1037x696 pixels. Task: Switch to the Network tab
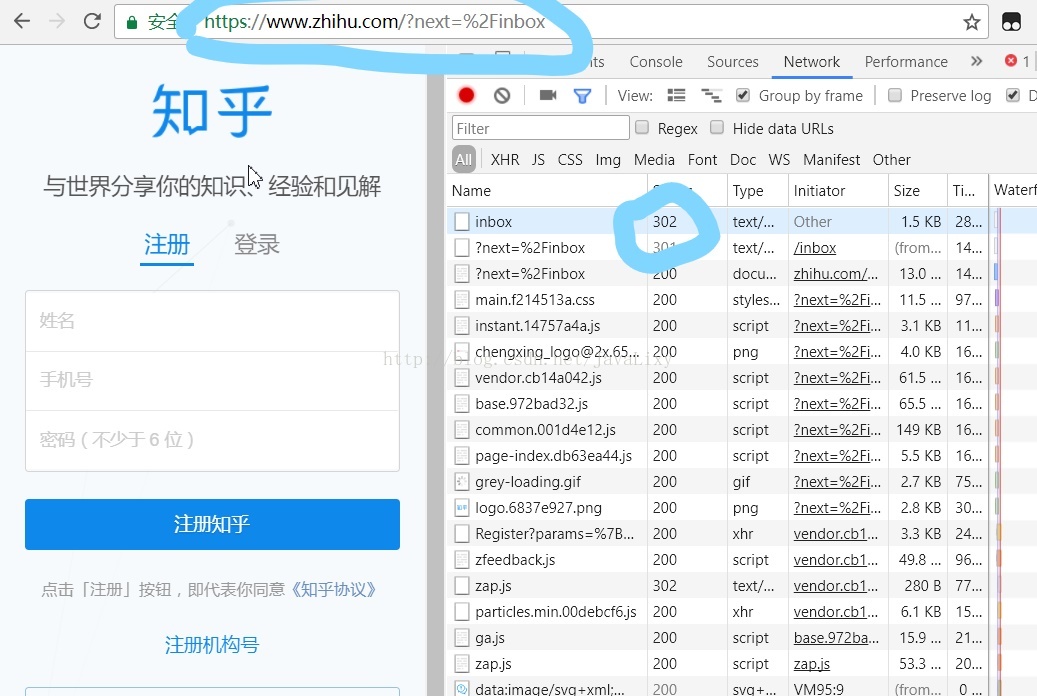point(811,62)
